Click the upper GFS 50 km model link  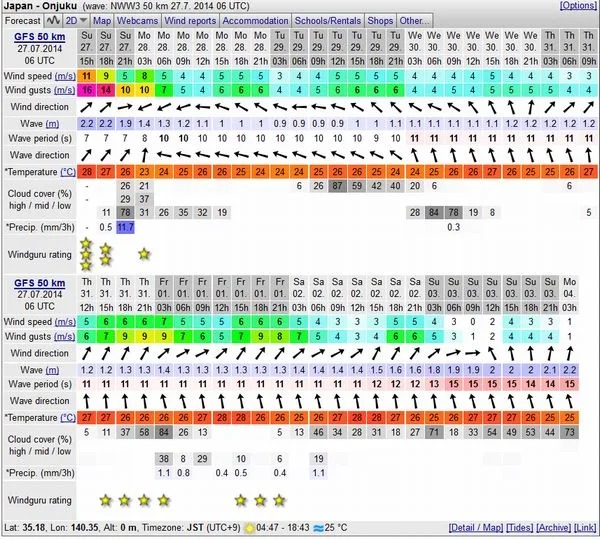39,37
